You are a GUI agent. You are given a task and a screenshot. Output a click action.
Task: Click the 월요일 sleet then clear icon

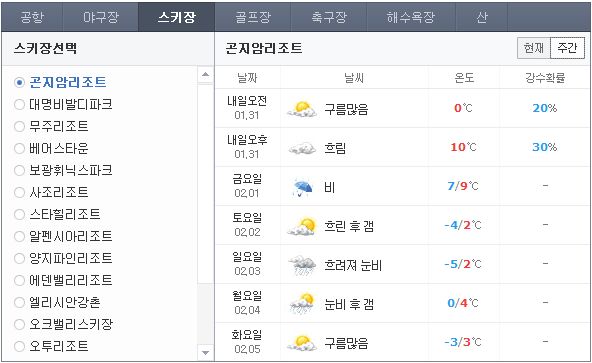point(302,304)
